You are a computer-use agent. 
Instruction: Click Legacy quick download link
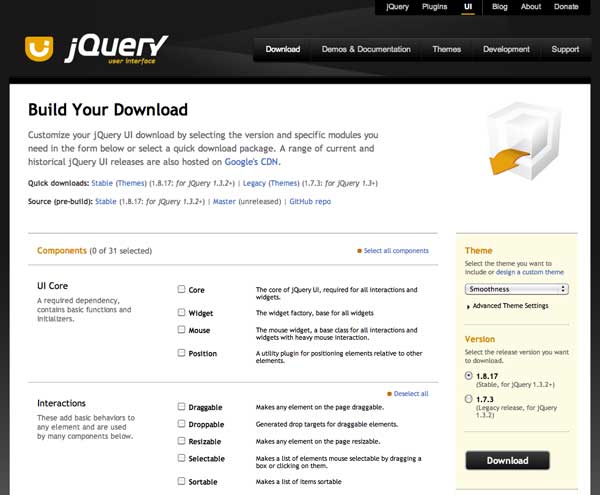tap(254, 183)
